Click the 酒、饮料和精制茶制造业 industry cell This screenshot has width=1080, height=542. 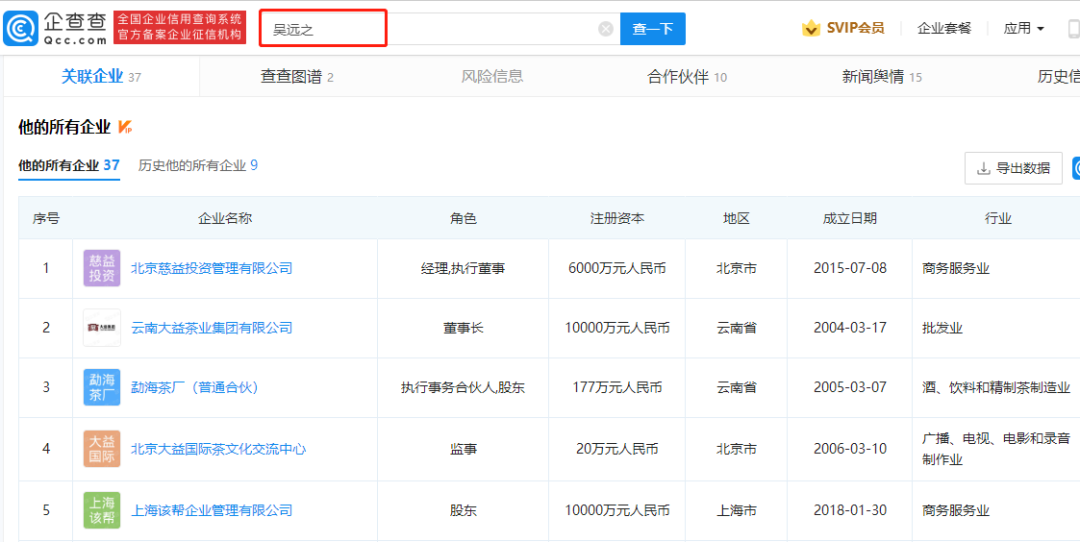coord(996,388)
